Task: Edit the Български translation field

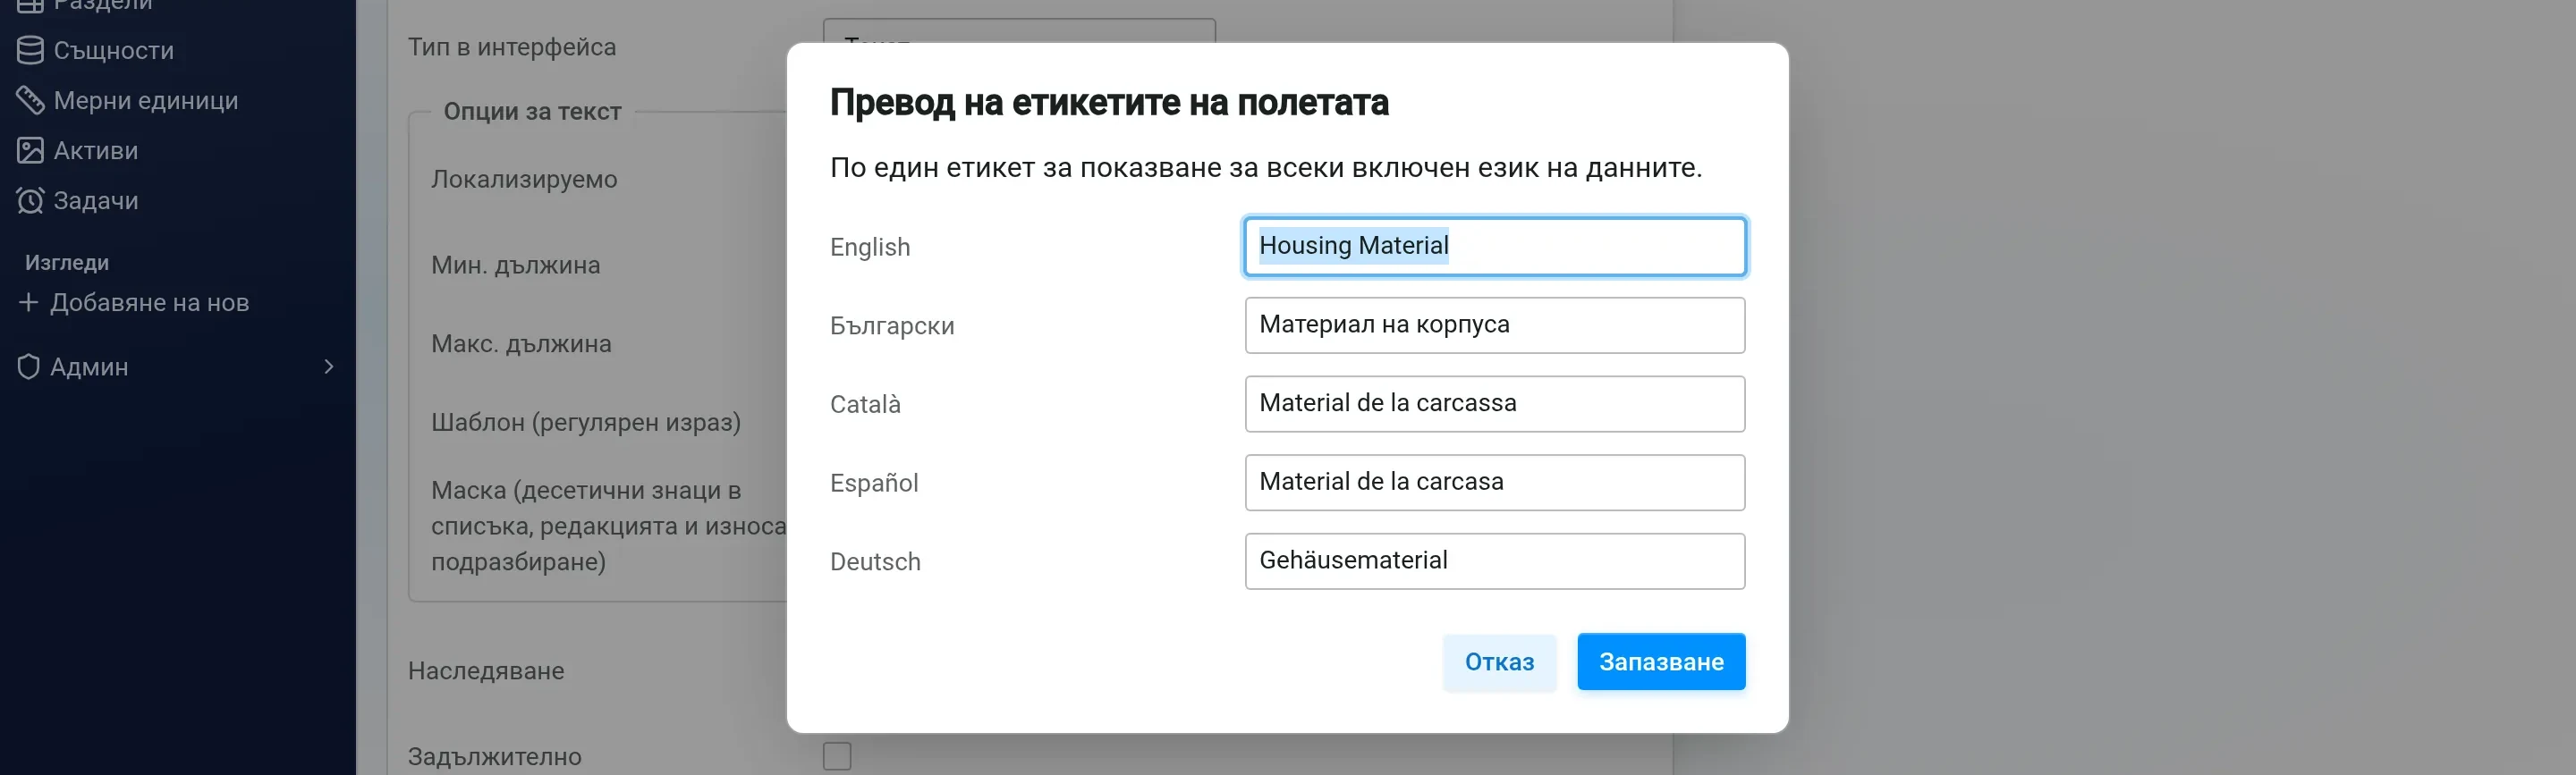Action: tap(1495, 325)
